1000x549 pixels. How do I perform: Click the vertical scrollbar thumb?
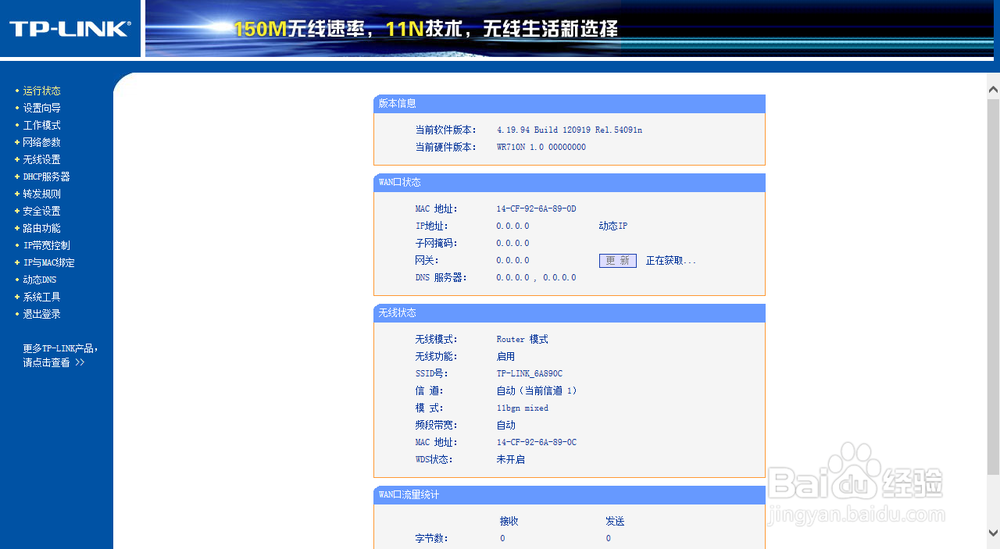(x=993, y=286)
